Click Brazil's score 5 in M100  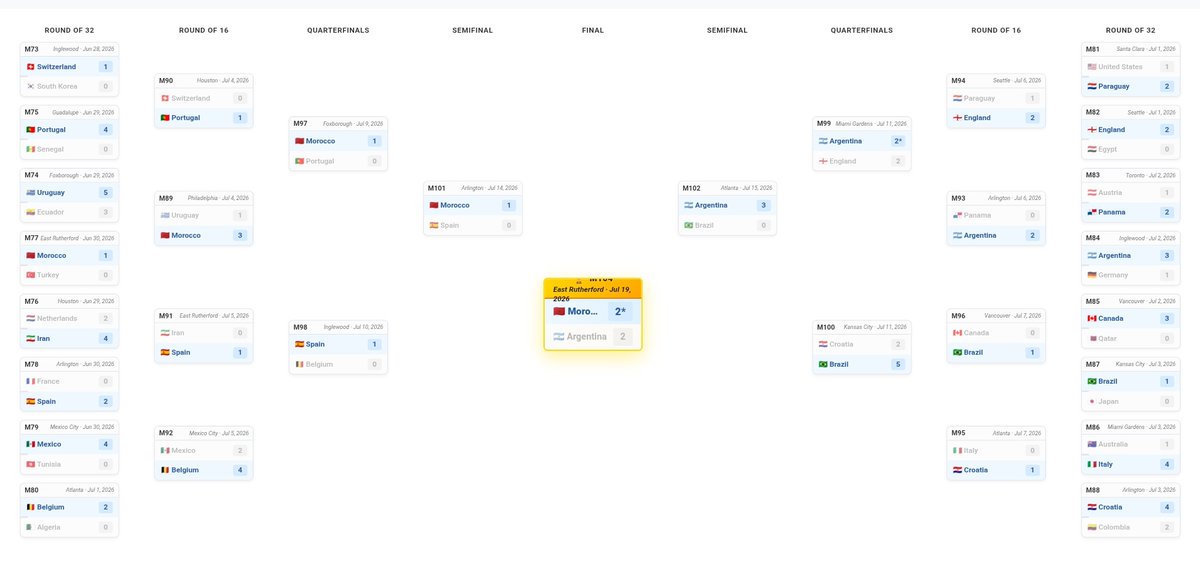[898, 364]
